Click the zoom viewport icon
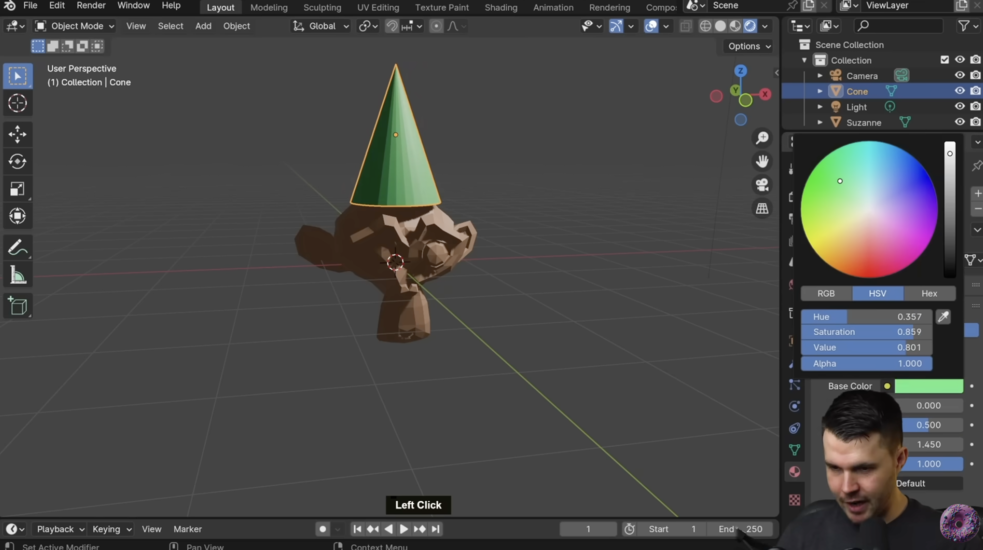 click(762, 138)
